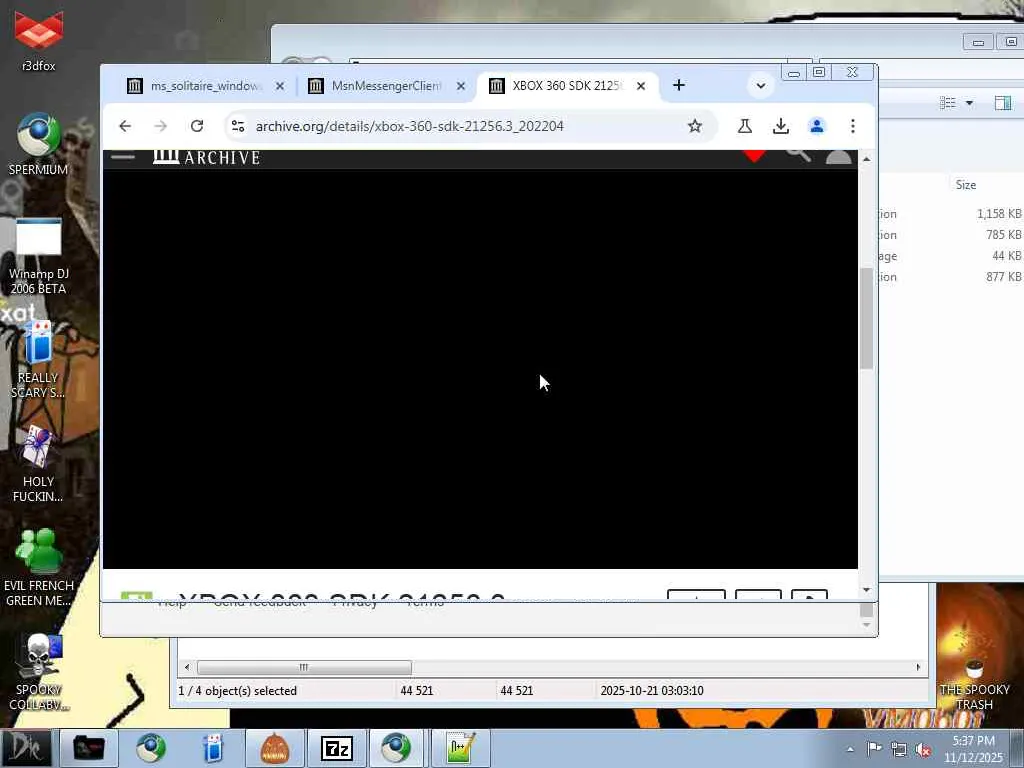
Task: Click status text '1 / 4 object(s) selected'
Action: pyautogui.click(x=238, y=691)
